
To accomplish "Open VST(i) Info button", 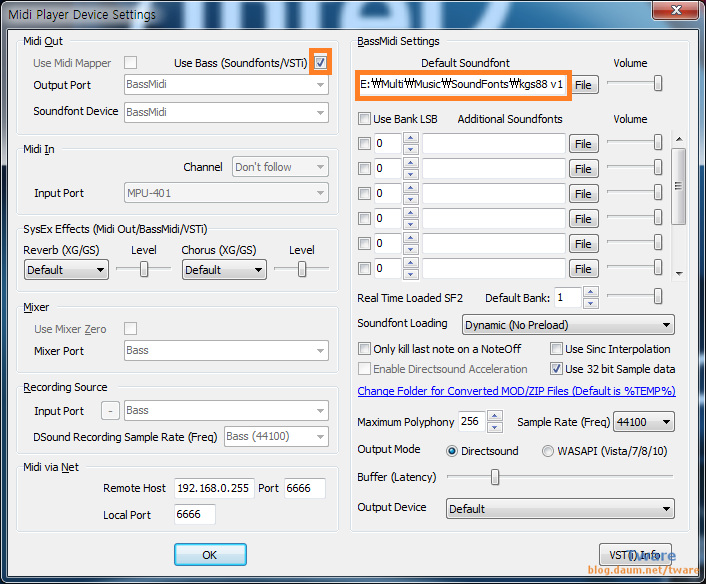I will point(635,555).
